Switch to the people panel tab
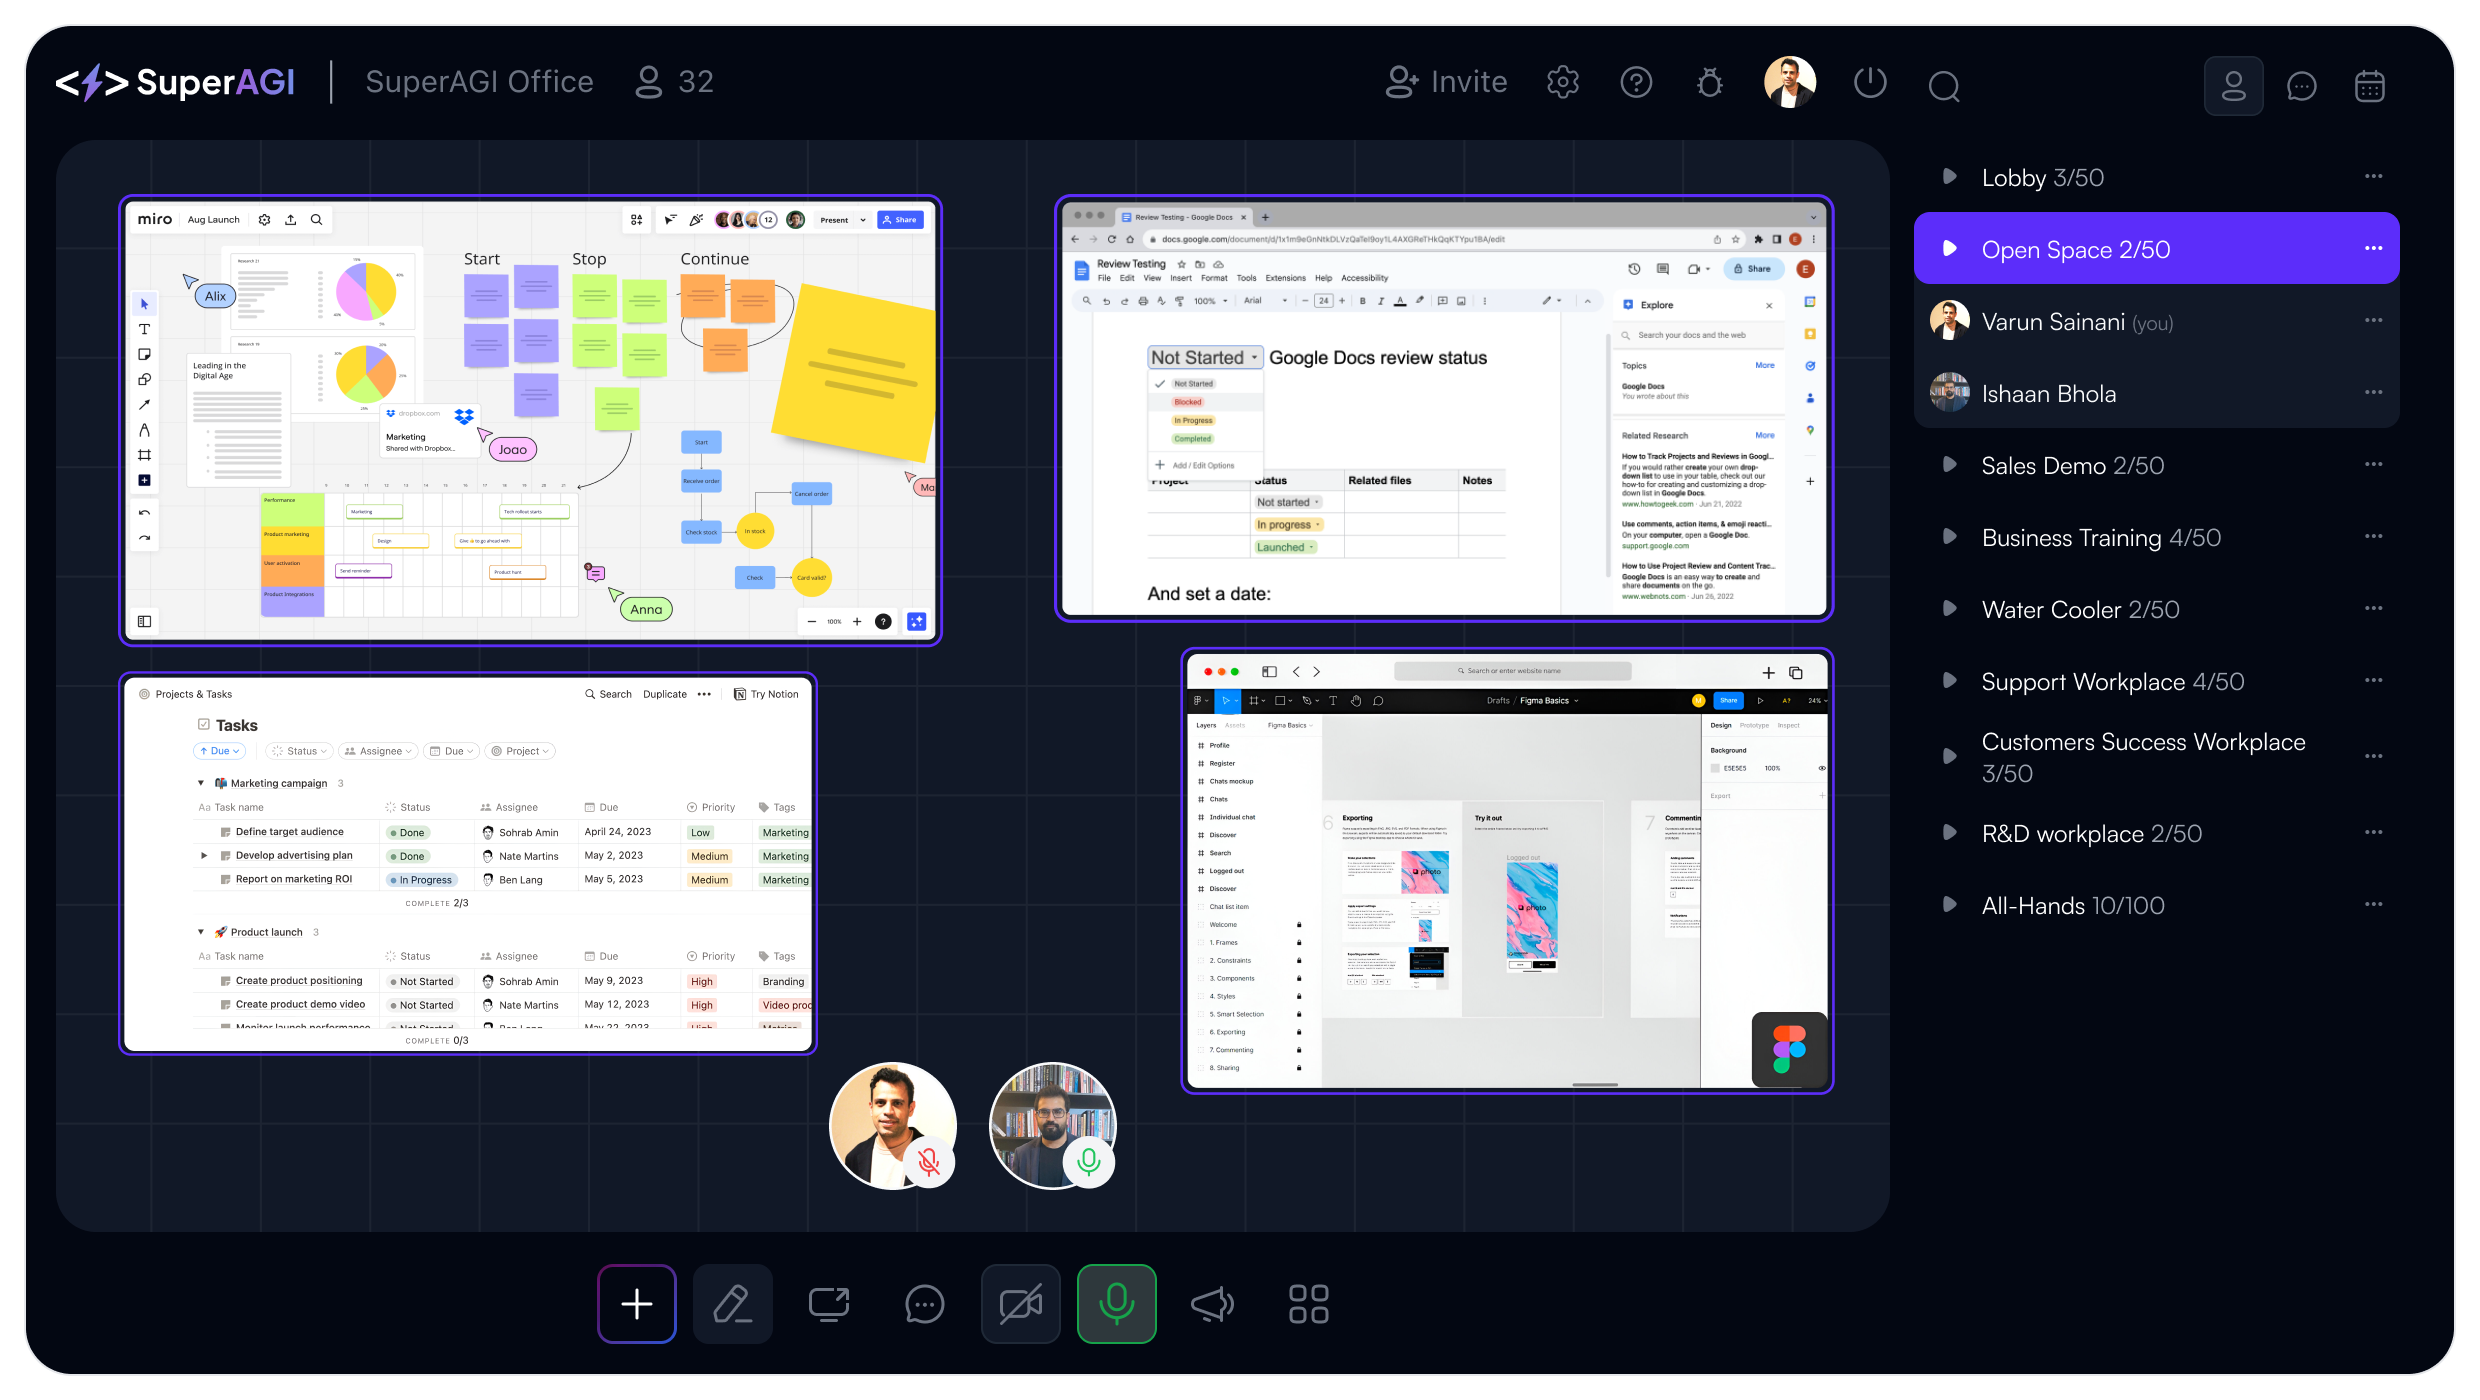The width and height of the screenshot is (2480, 1400). click(x=2233, y=86)
